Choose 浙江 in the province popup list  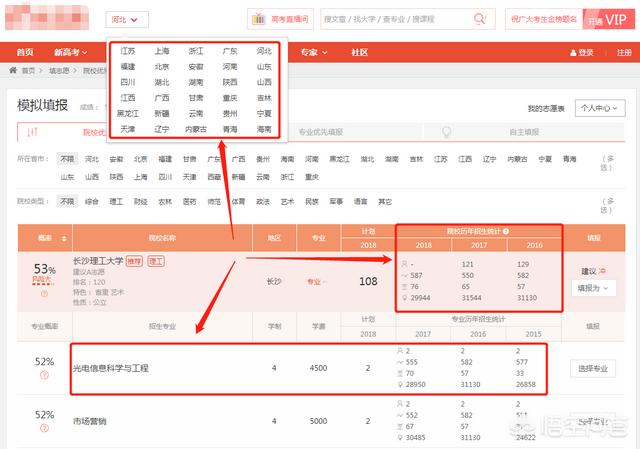(x=196, y=51)
